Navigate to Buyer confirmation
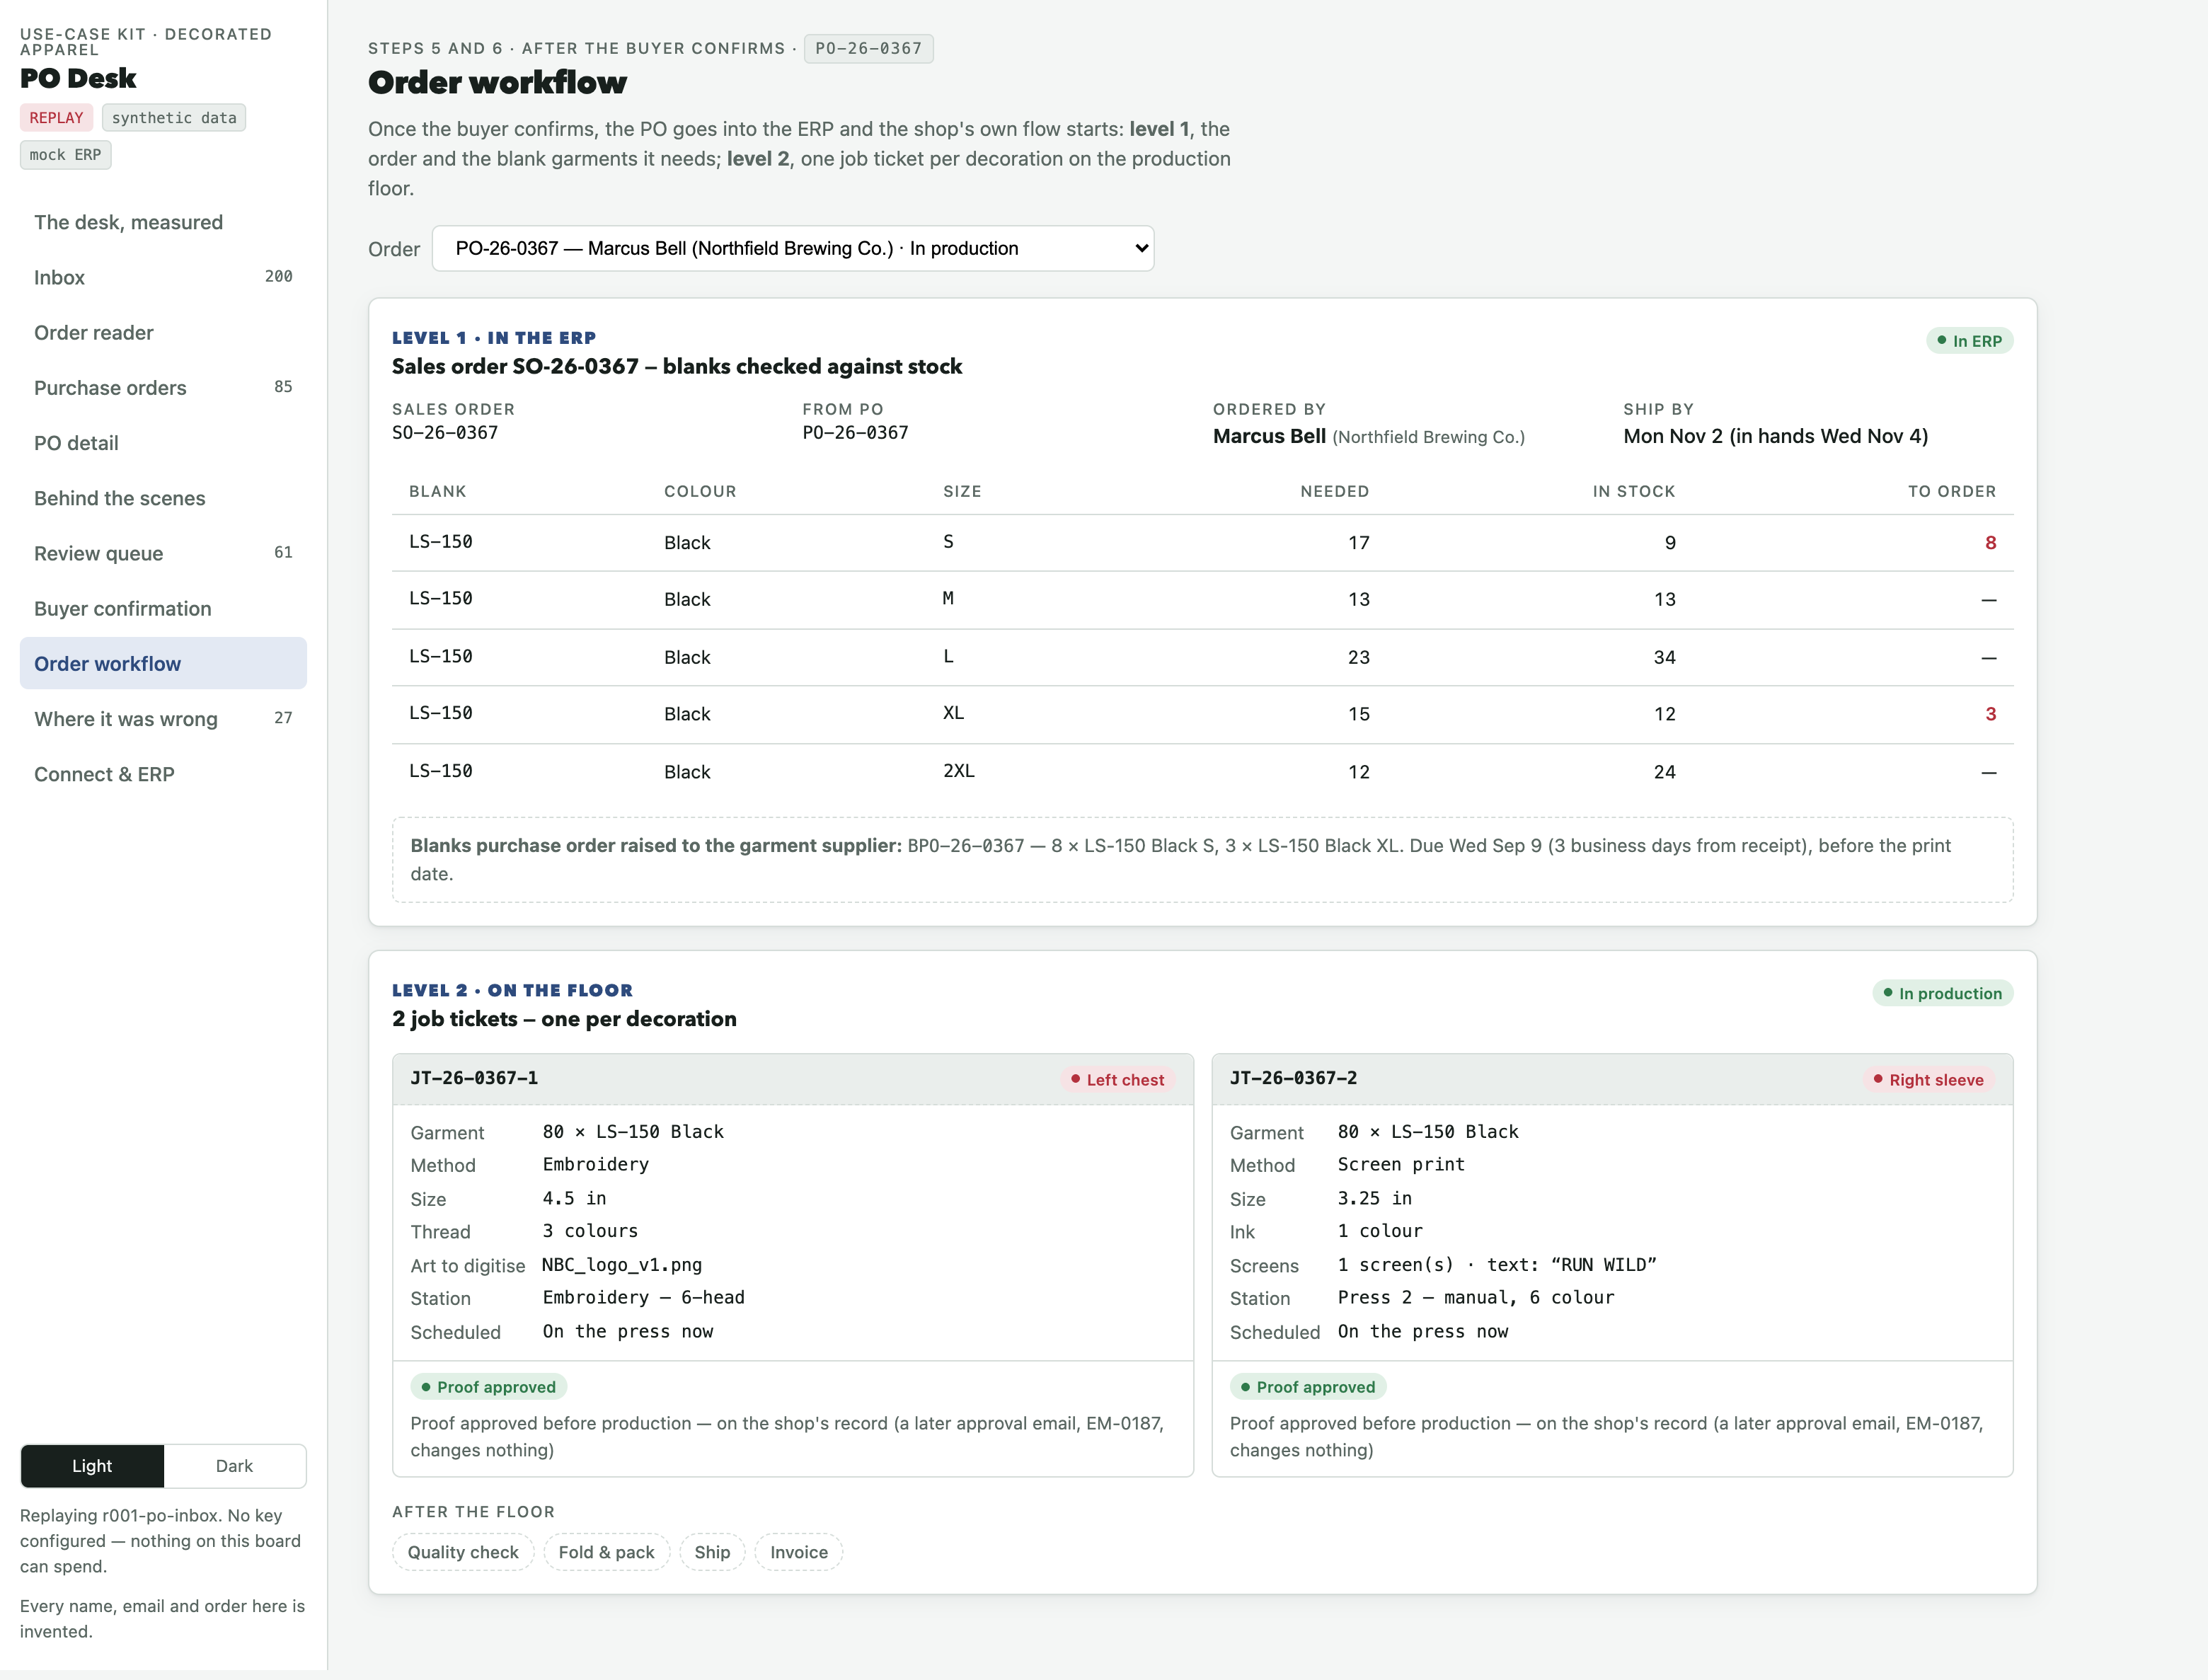Viewport: 2208px width, 1680px height. coord(163,608)
